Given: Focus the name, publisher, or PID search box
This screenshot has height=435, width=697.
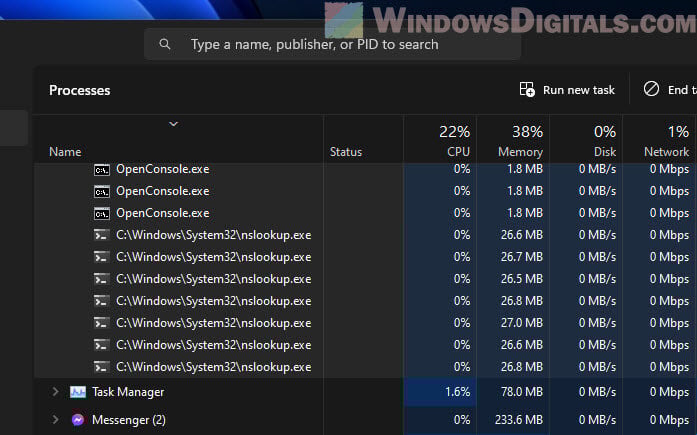Looking at the screenshot, I should [x=332, y=44].
